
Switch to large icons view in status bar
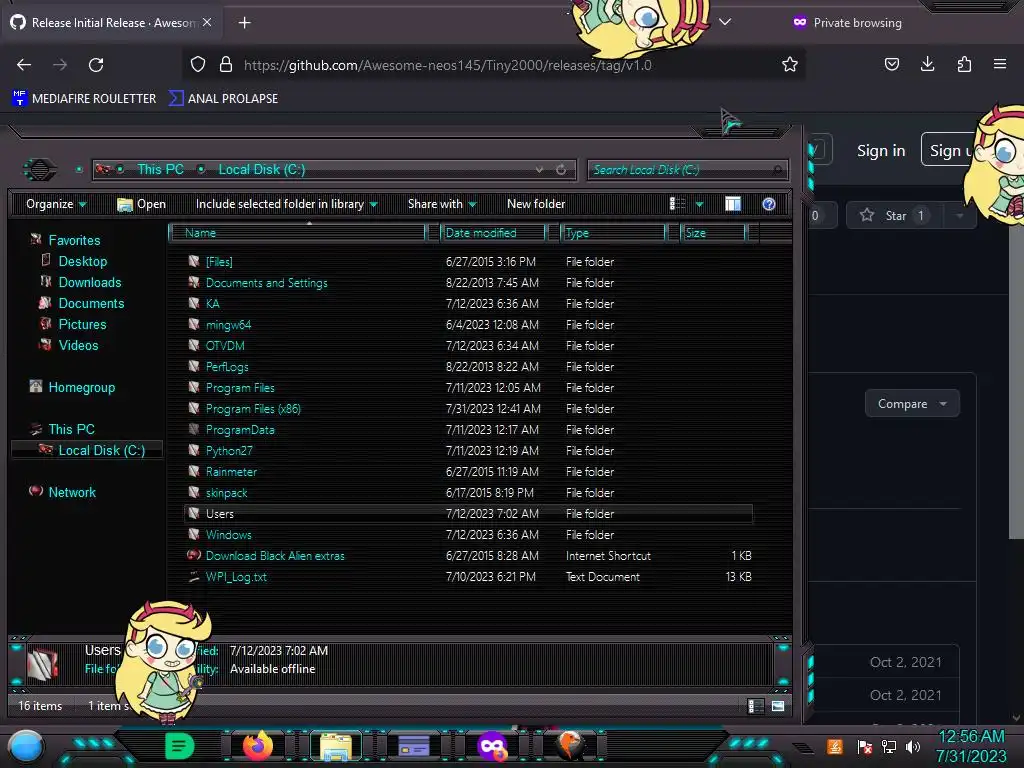pos(778,706)
